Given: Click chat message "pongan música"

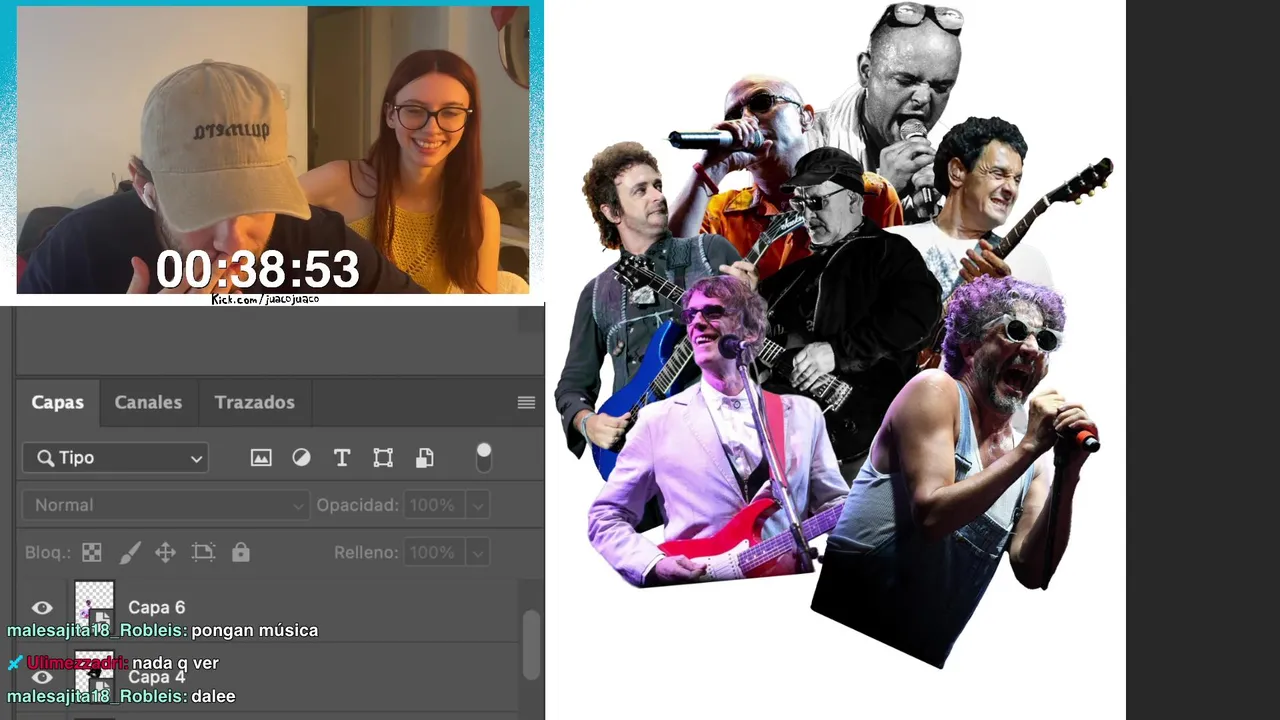Looking at the screenshot, I should click(254, 631).
